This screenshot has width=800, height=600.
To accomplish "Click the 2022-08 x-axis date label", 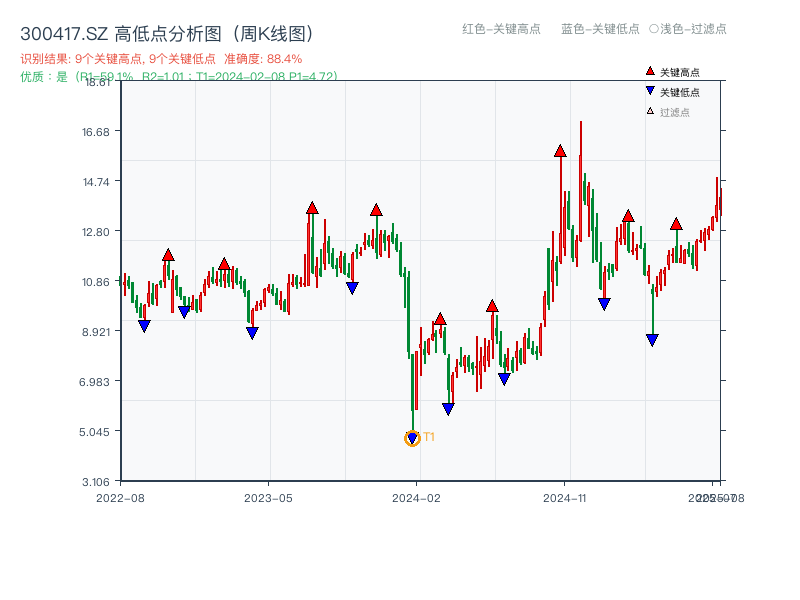I will coord(120,498).
